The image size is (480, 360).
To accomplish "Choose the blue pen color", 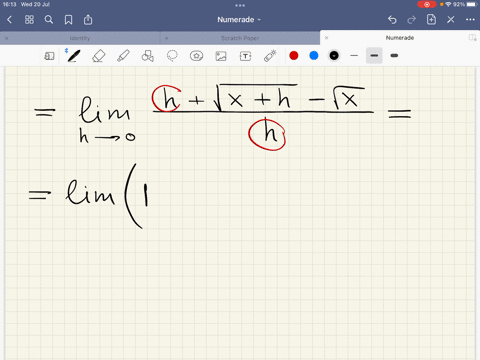I will (x=314, y=56).
